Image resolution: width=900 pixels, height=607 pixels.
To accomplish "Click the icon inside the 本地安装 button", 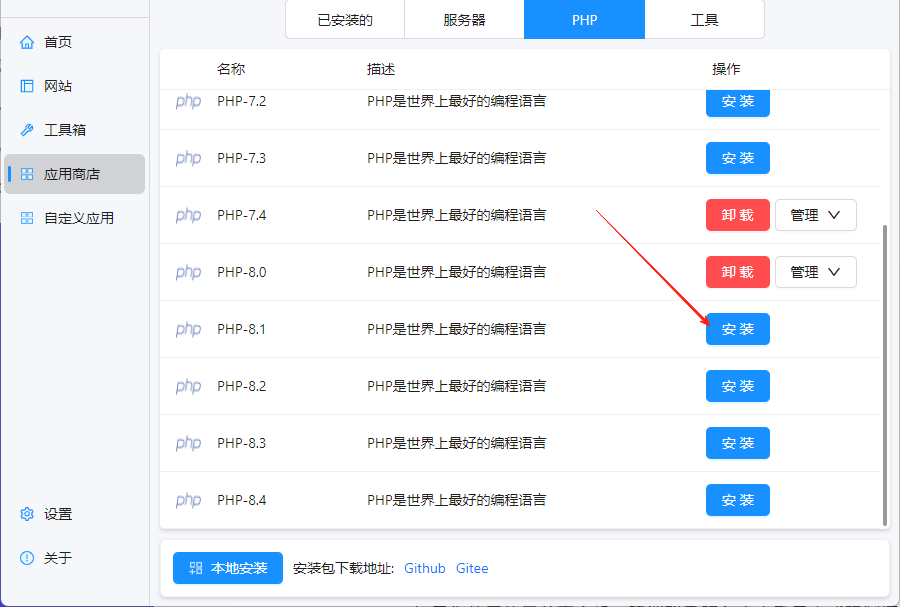I will click(x=196, y=568).
